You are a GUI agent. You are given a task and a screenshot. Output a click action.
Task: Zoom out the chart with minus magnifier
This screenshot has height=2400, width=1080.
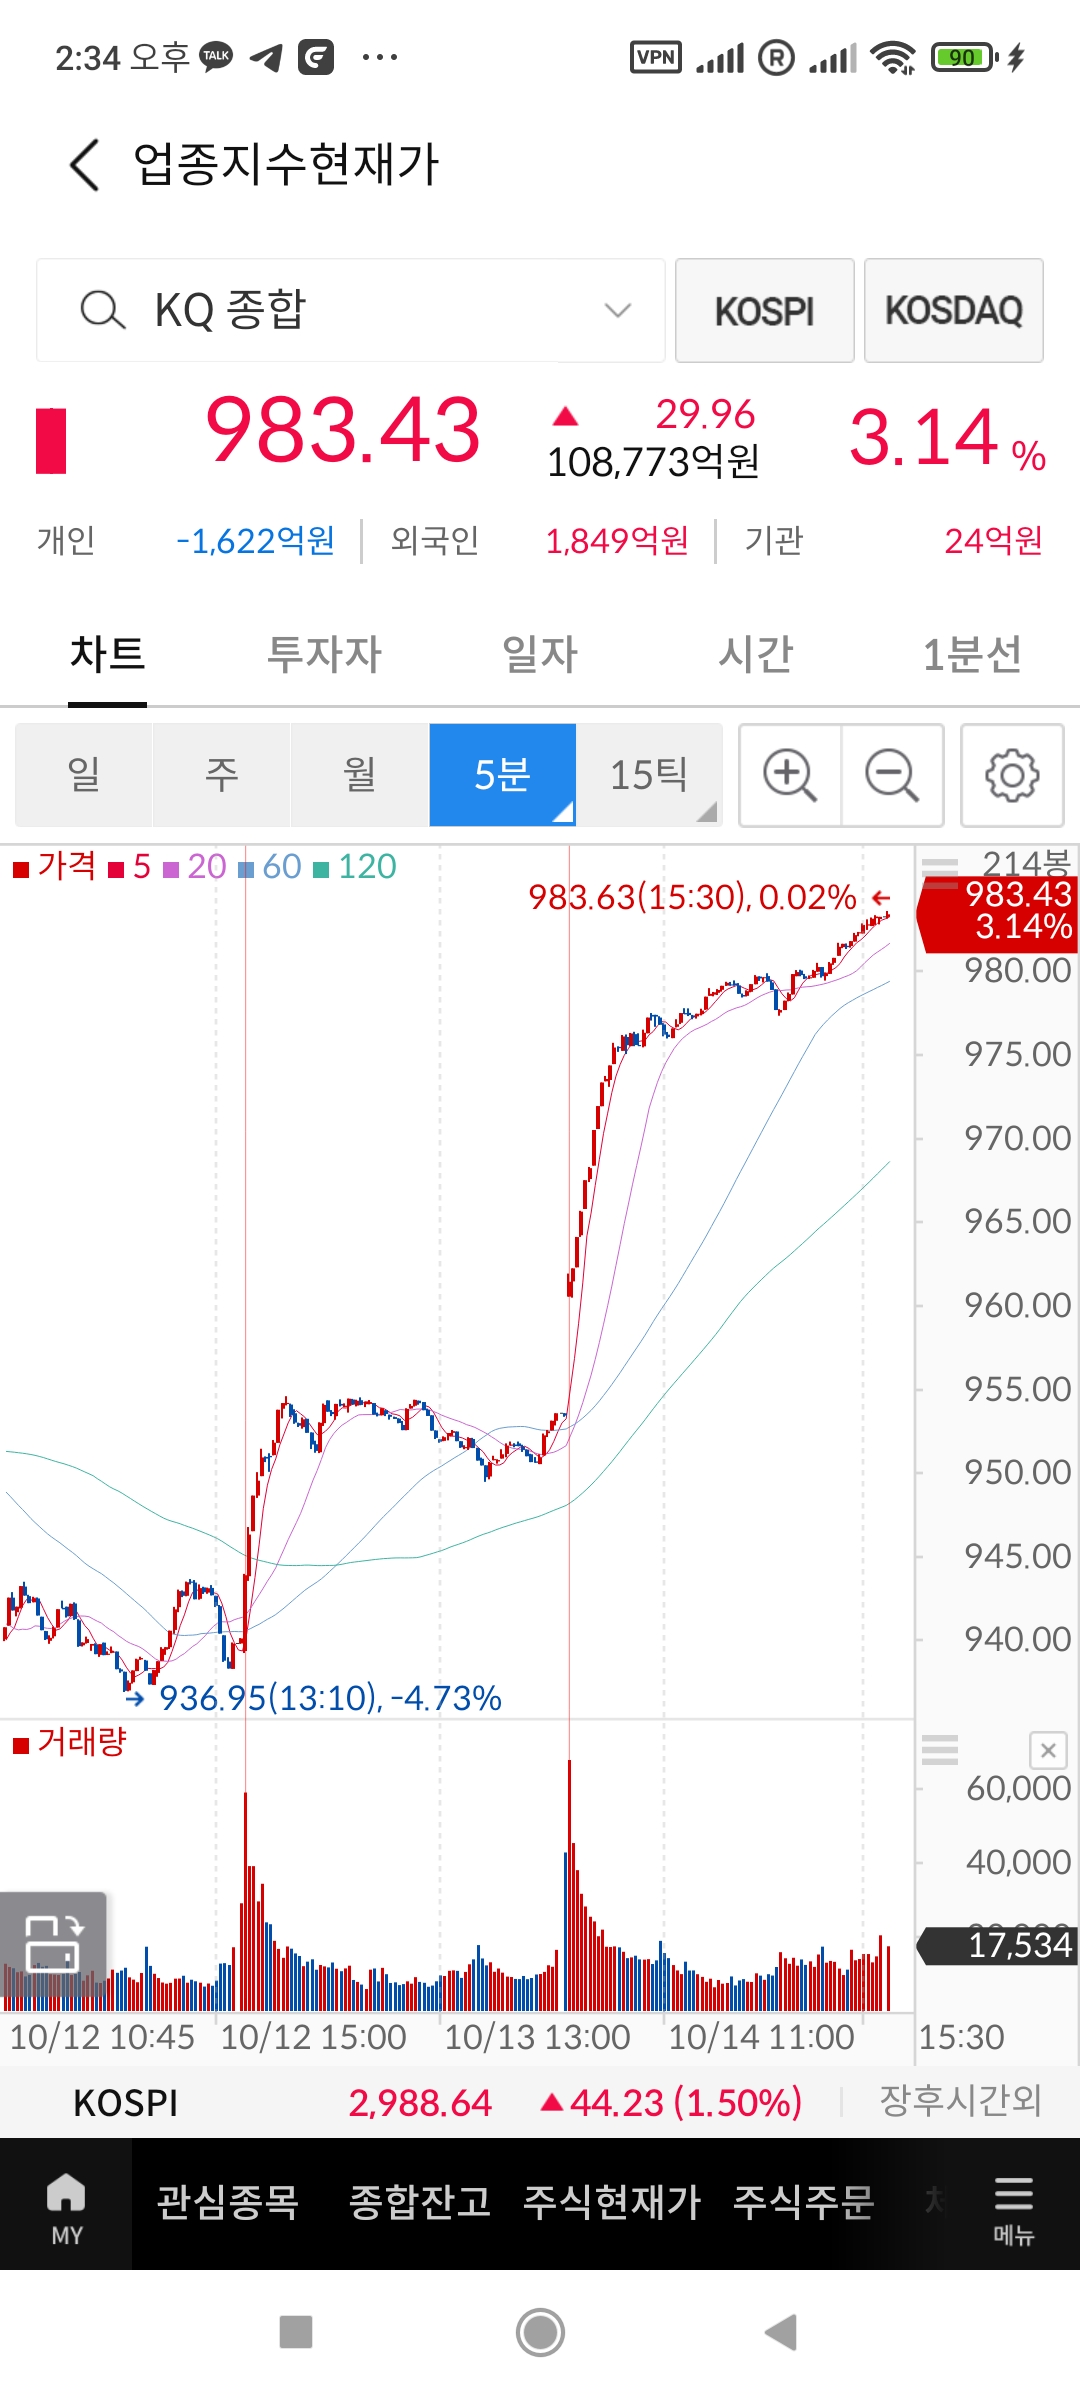point(892,775)
